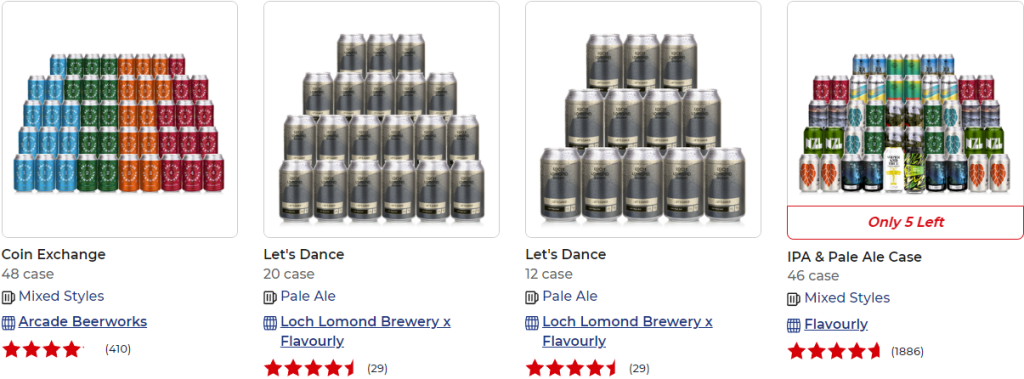Click barrel icon next to Arcade Beerworks
This screenshot has height=379, width=1024.
(x=8, y=322)
